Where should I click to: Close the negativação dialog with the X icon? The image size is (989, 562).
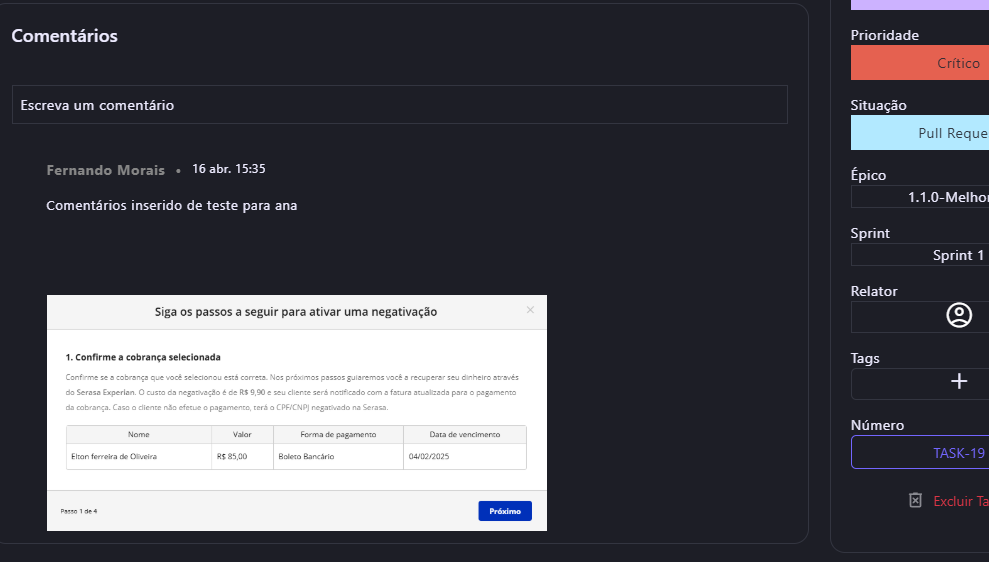pos(530,310)
